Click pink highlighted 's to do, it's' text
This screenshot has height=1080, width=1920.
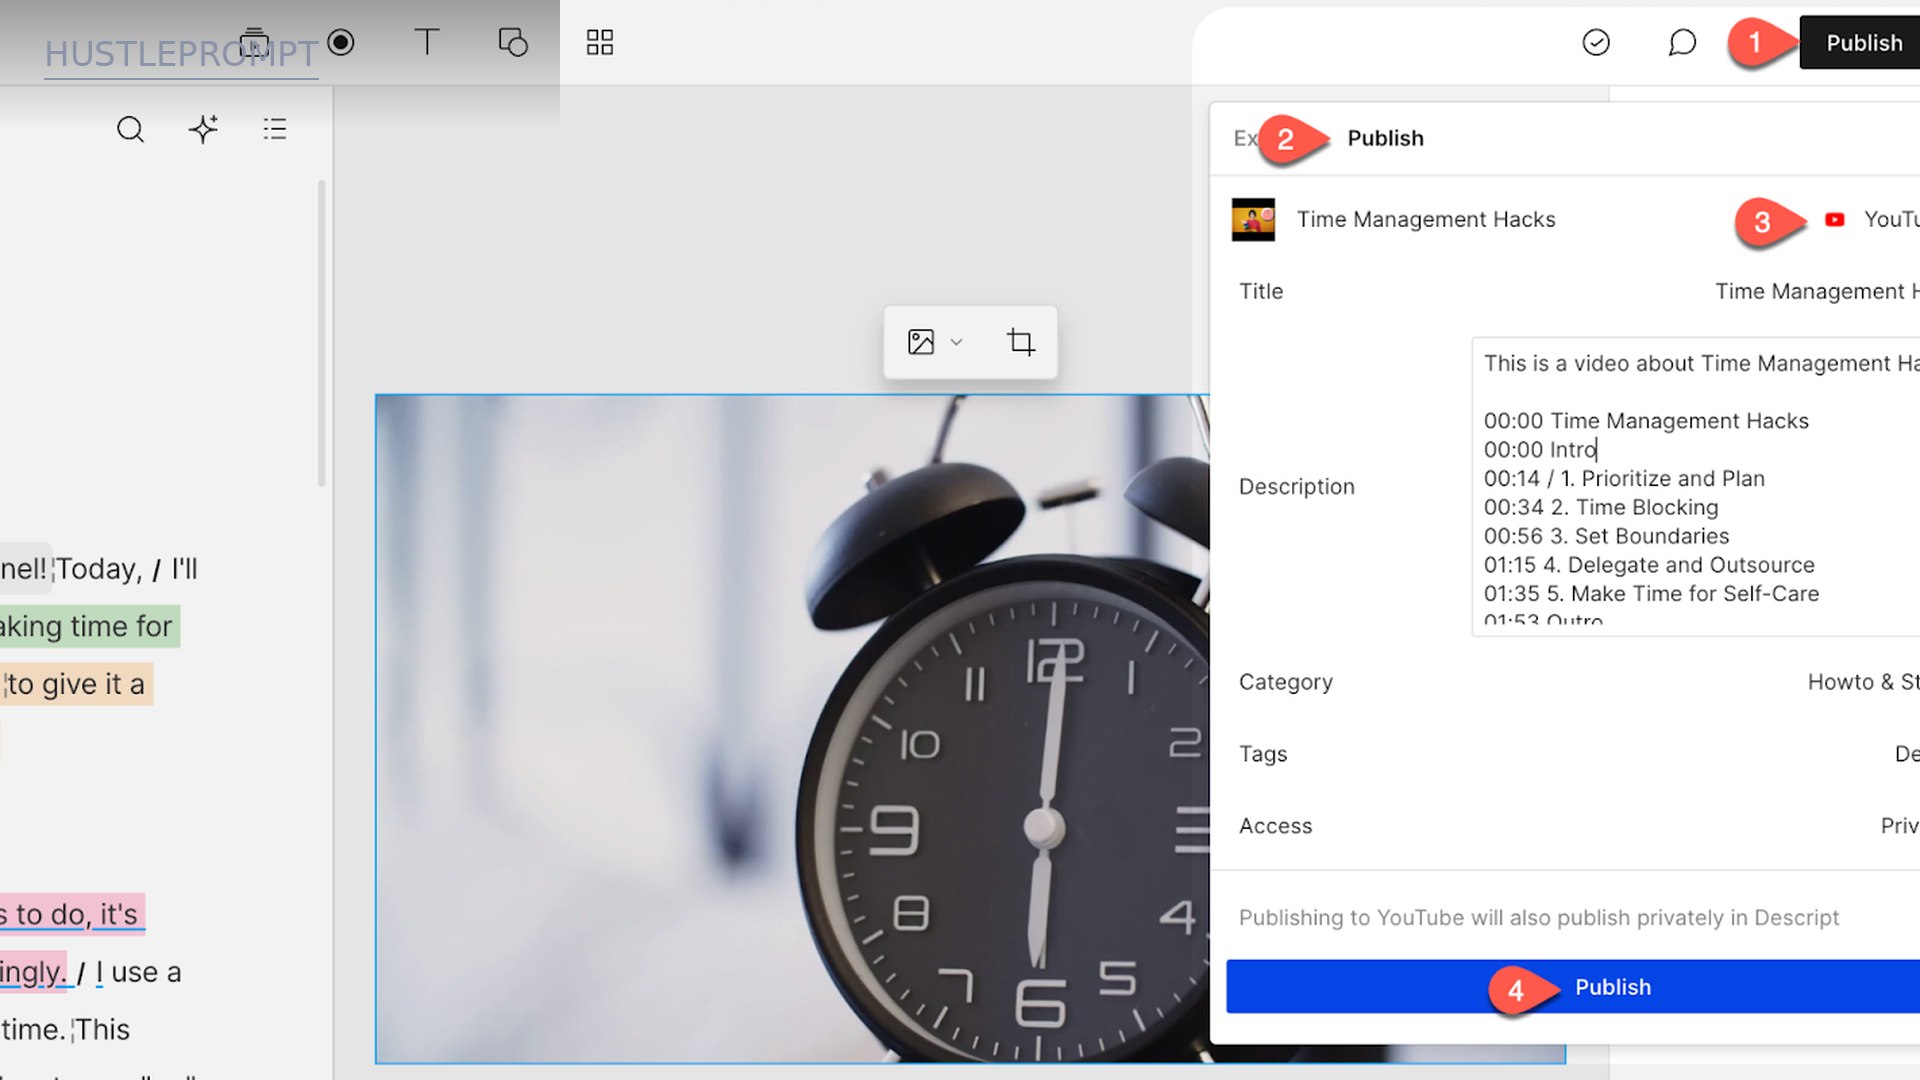tap(72, 914)
